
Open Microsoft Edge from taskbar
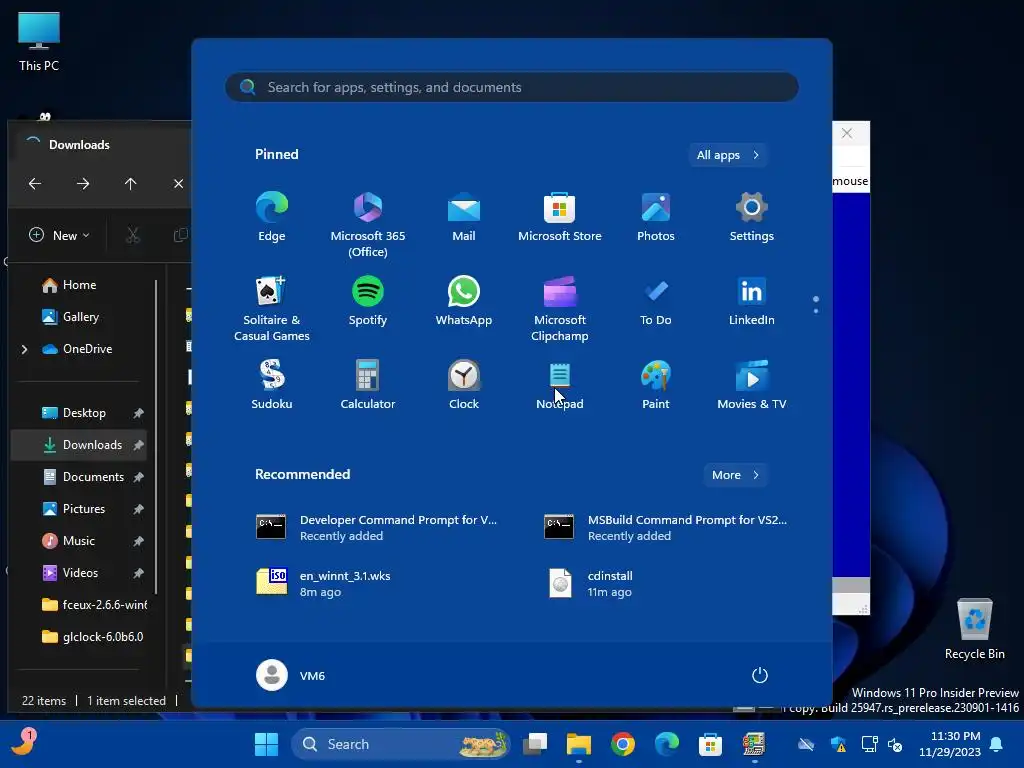coord(667,744)
